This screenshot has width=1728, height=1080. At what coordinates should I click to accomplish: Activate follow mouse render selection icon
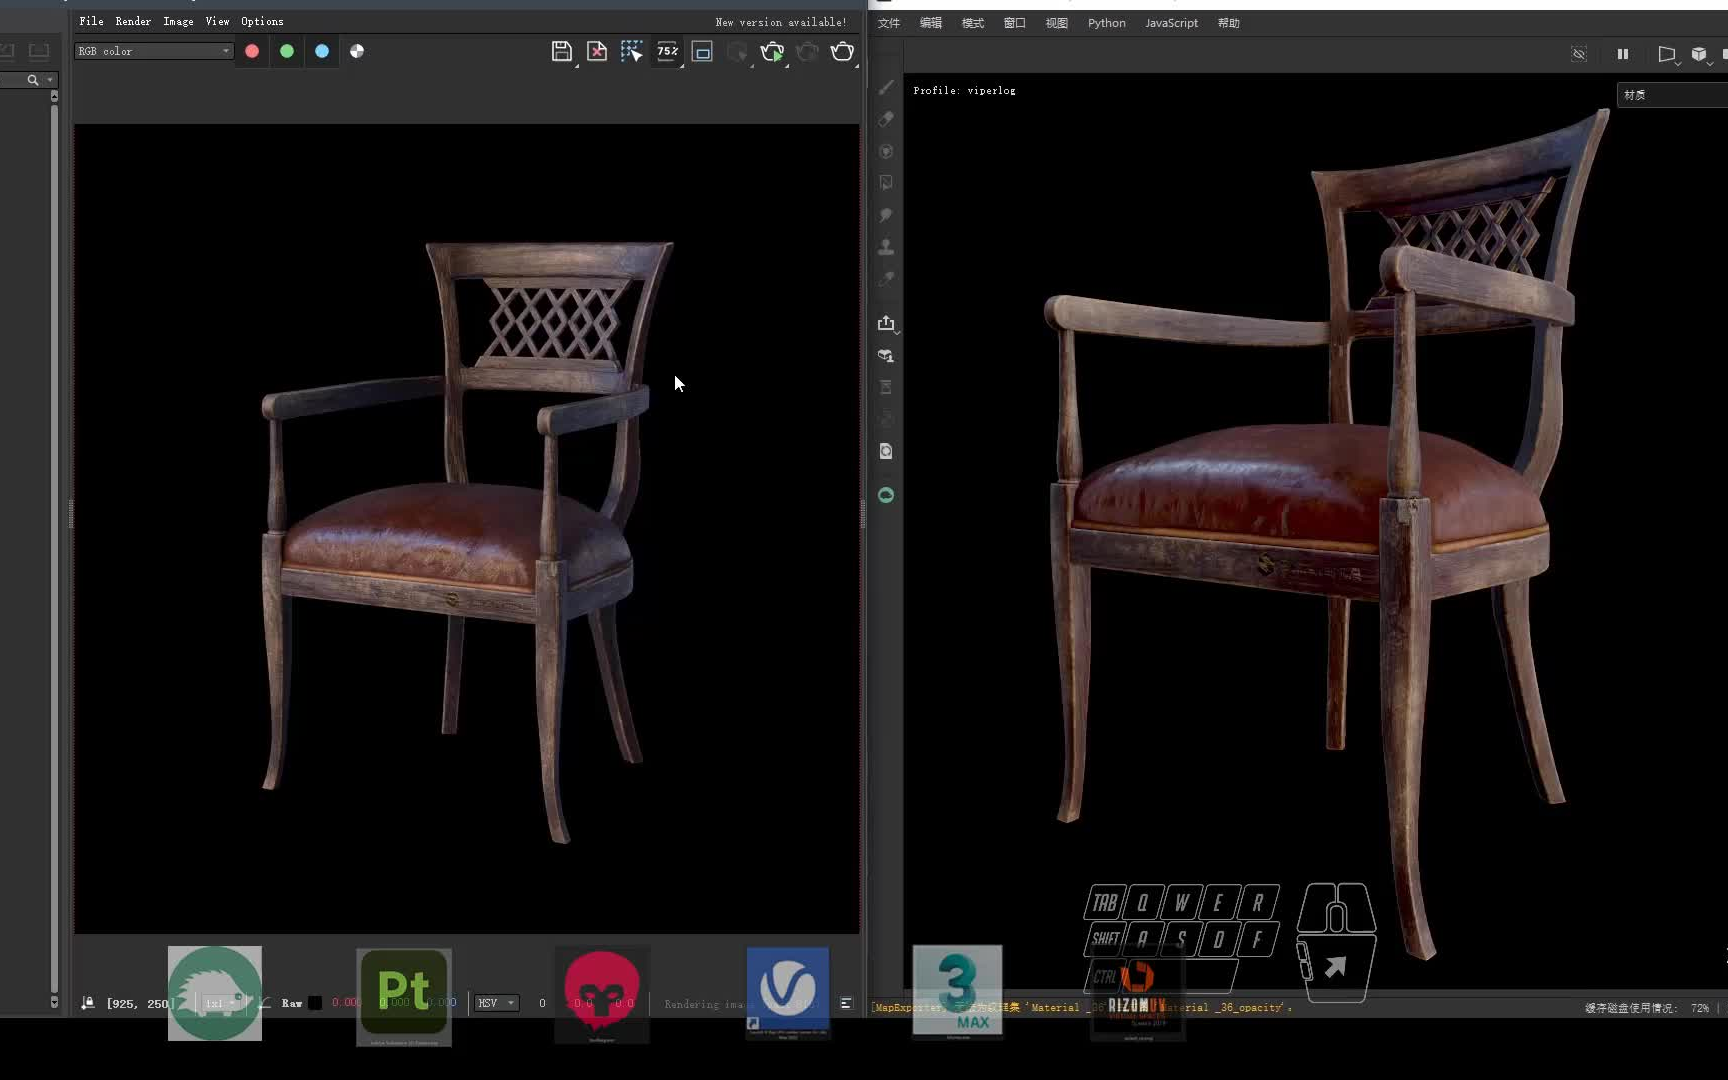pos(632,51)
